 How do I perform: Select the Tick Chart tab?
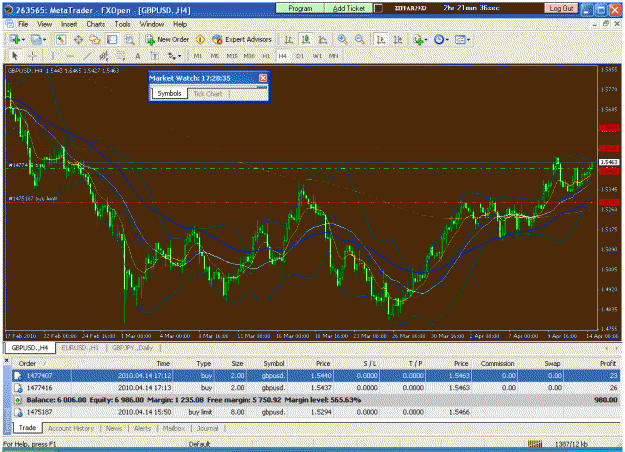point(208,94)
